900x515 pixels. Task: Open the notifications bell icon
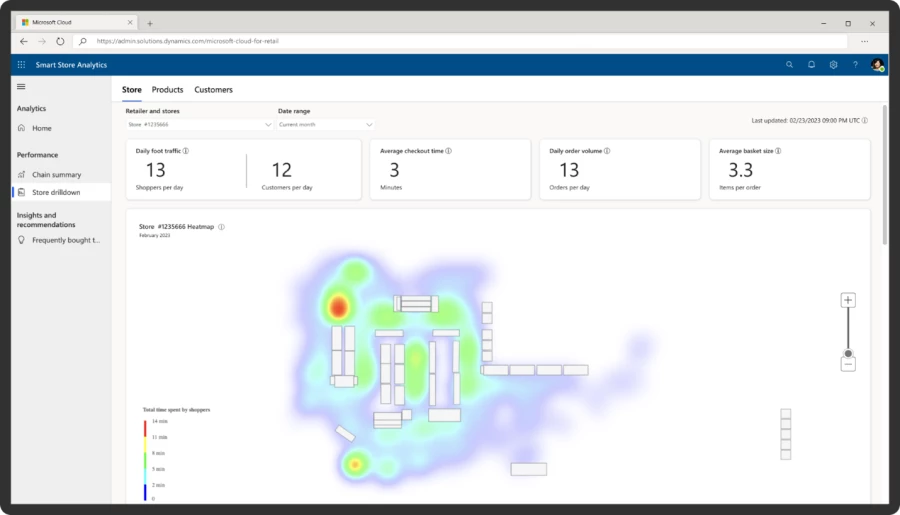point(811,64)
